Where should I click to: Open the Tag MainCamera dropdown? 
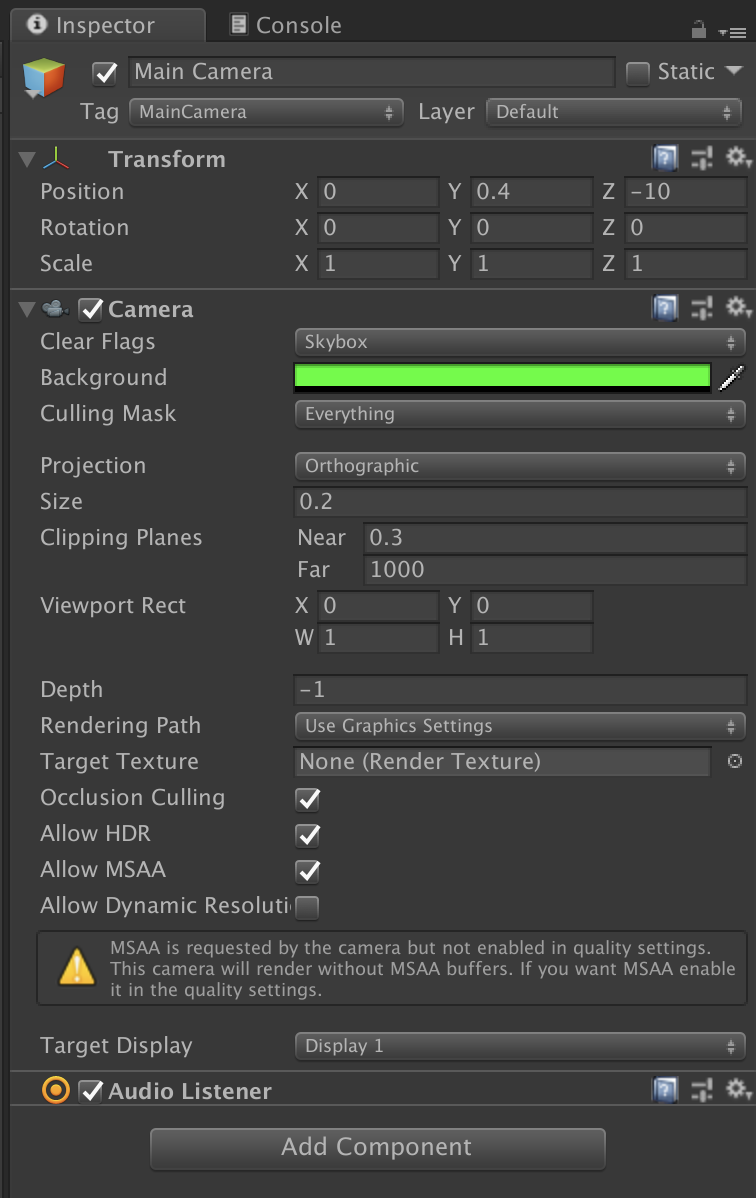[266, 112]
